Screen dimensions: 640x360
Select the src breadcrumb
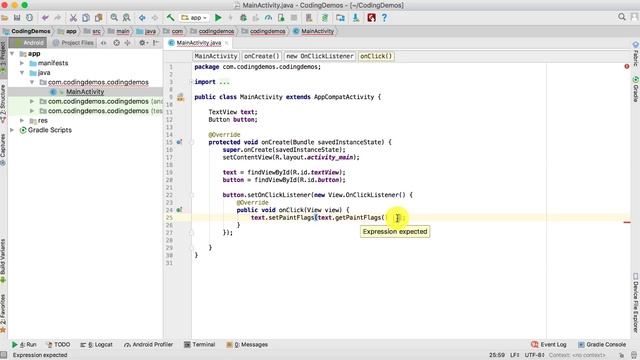point(96,31)
